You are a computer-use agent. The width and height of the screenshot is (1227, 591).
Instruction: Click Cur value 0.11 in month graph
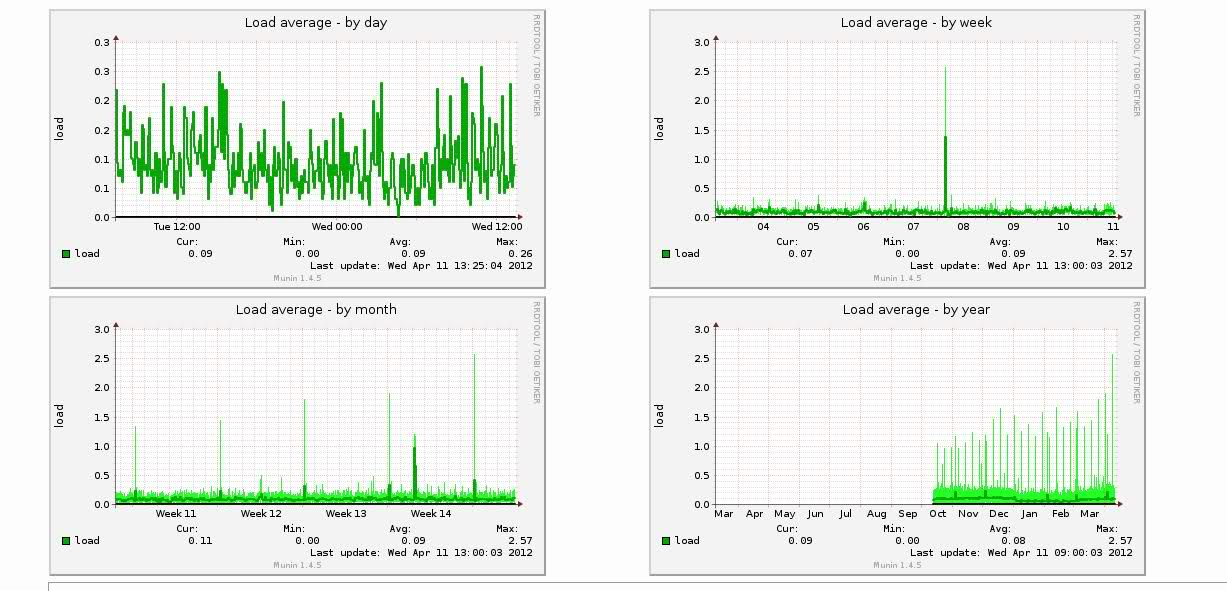(200, 541)
